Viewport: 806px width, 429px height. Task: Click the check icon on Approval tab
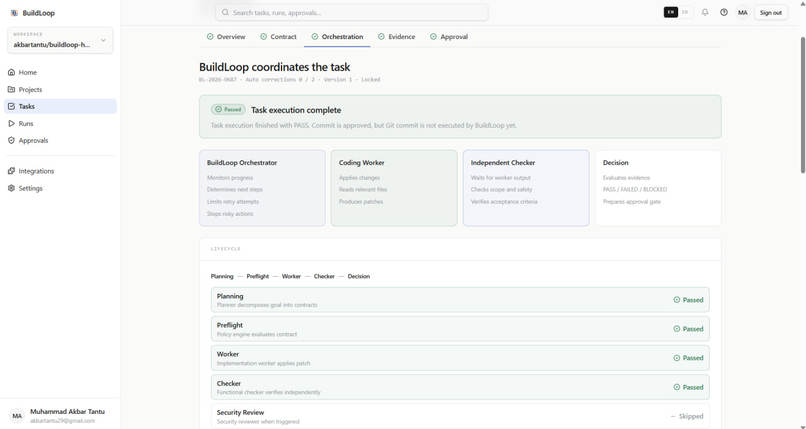pyautogui.click(x=433, y=36)
